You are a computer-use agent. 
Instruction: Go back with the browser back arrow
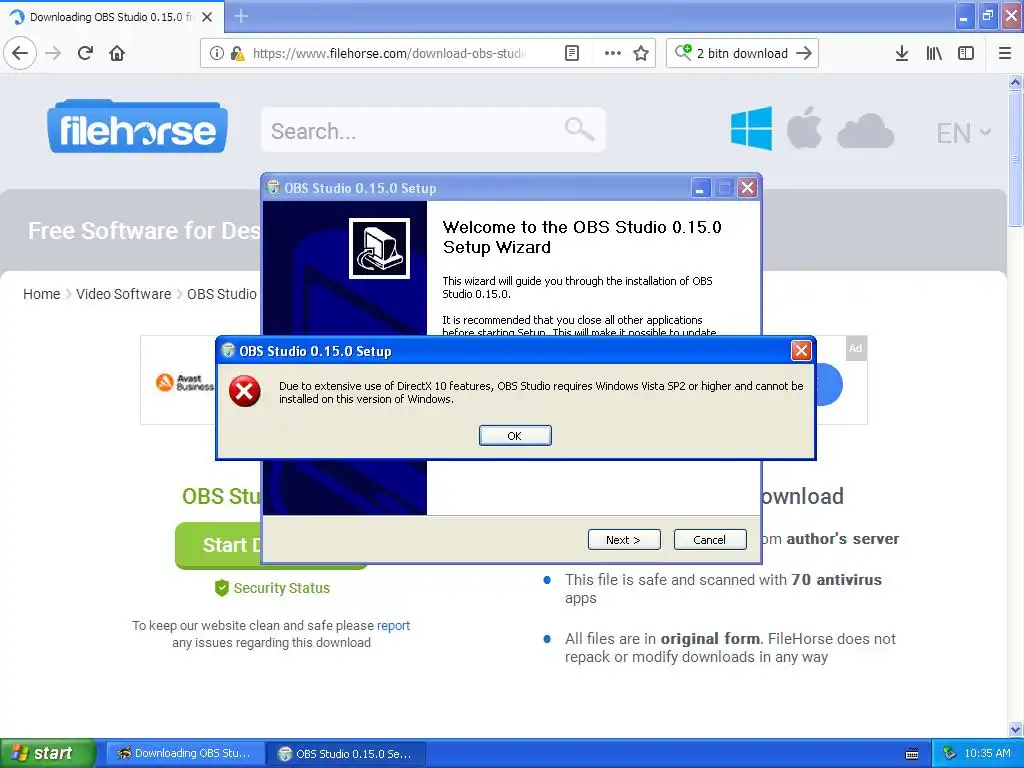click(20, 53)
